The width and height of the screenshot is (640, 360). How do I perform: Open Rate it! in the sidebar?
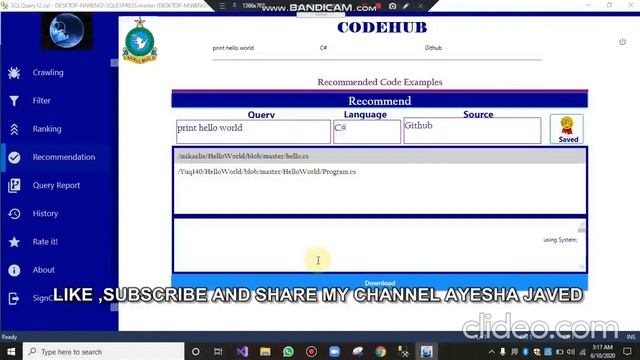tap(45, 242)
